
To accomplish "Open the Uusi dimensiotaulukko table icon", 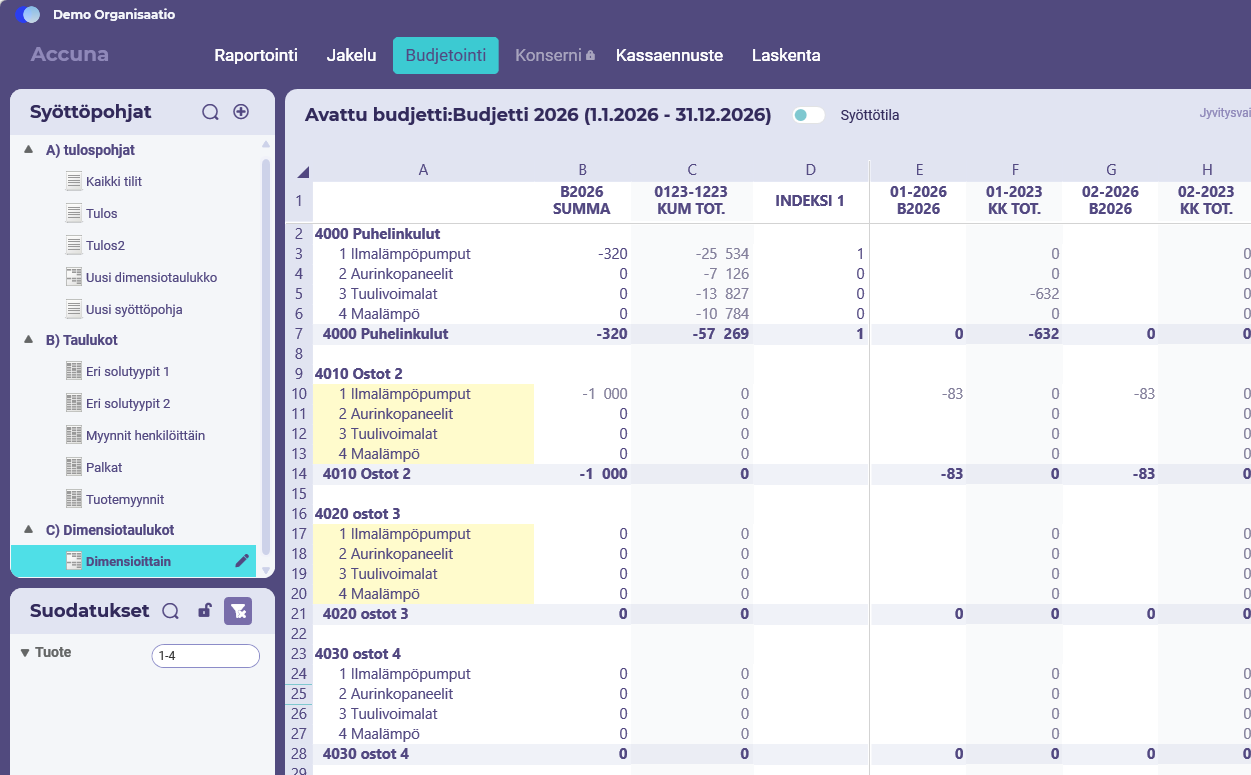I will (74, 277).
